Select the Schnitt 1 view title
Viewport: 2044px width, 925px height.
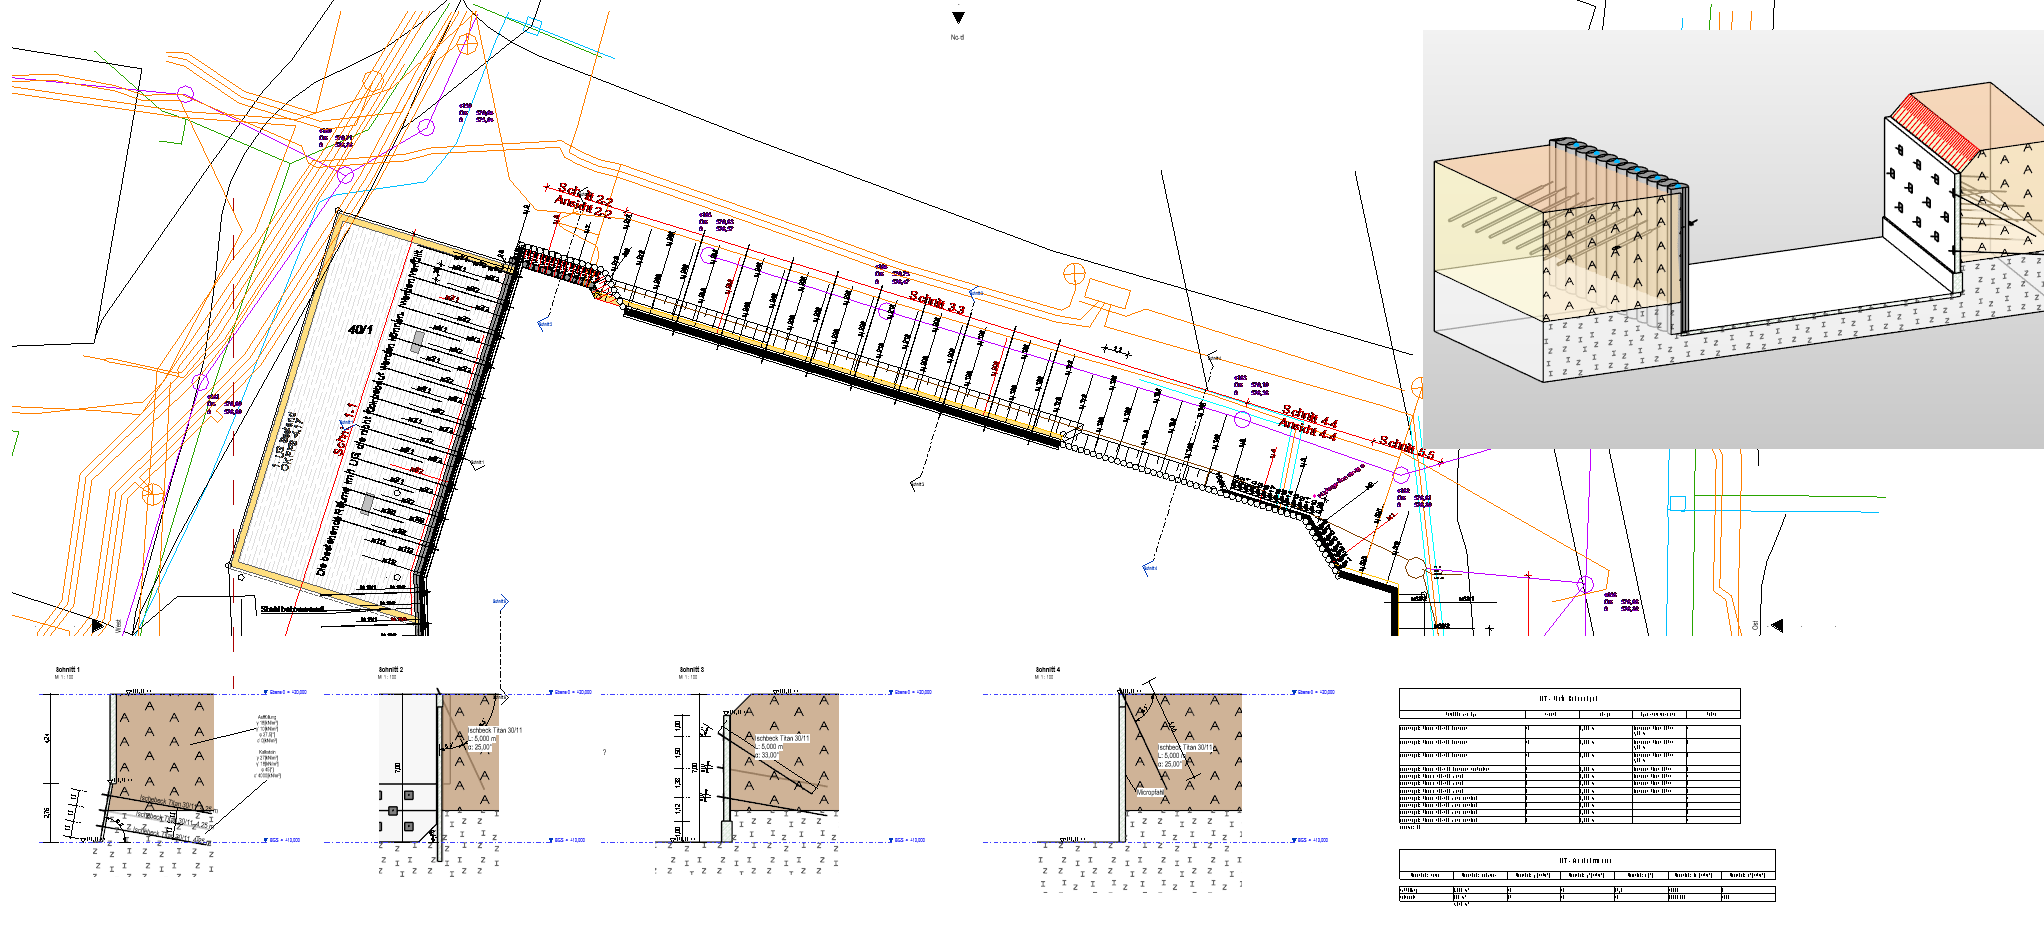click(x=67, y=670)
